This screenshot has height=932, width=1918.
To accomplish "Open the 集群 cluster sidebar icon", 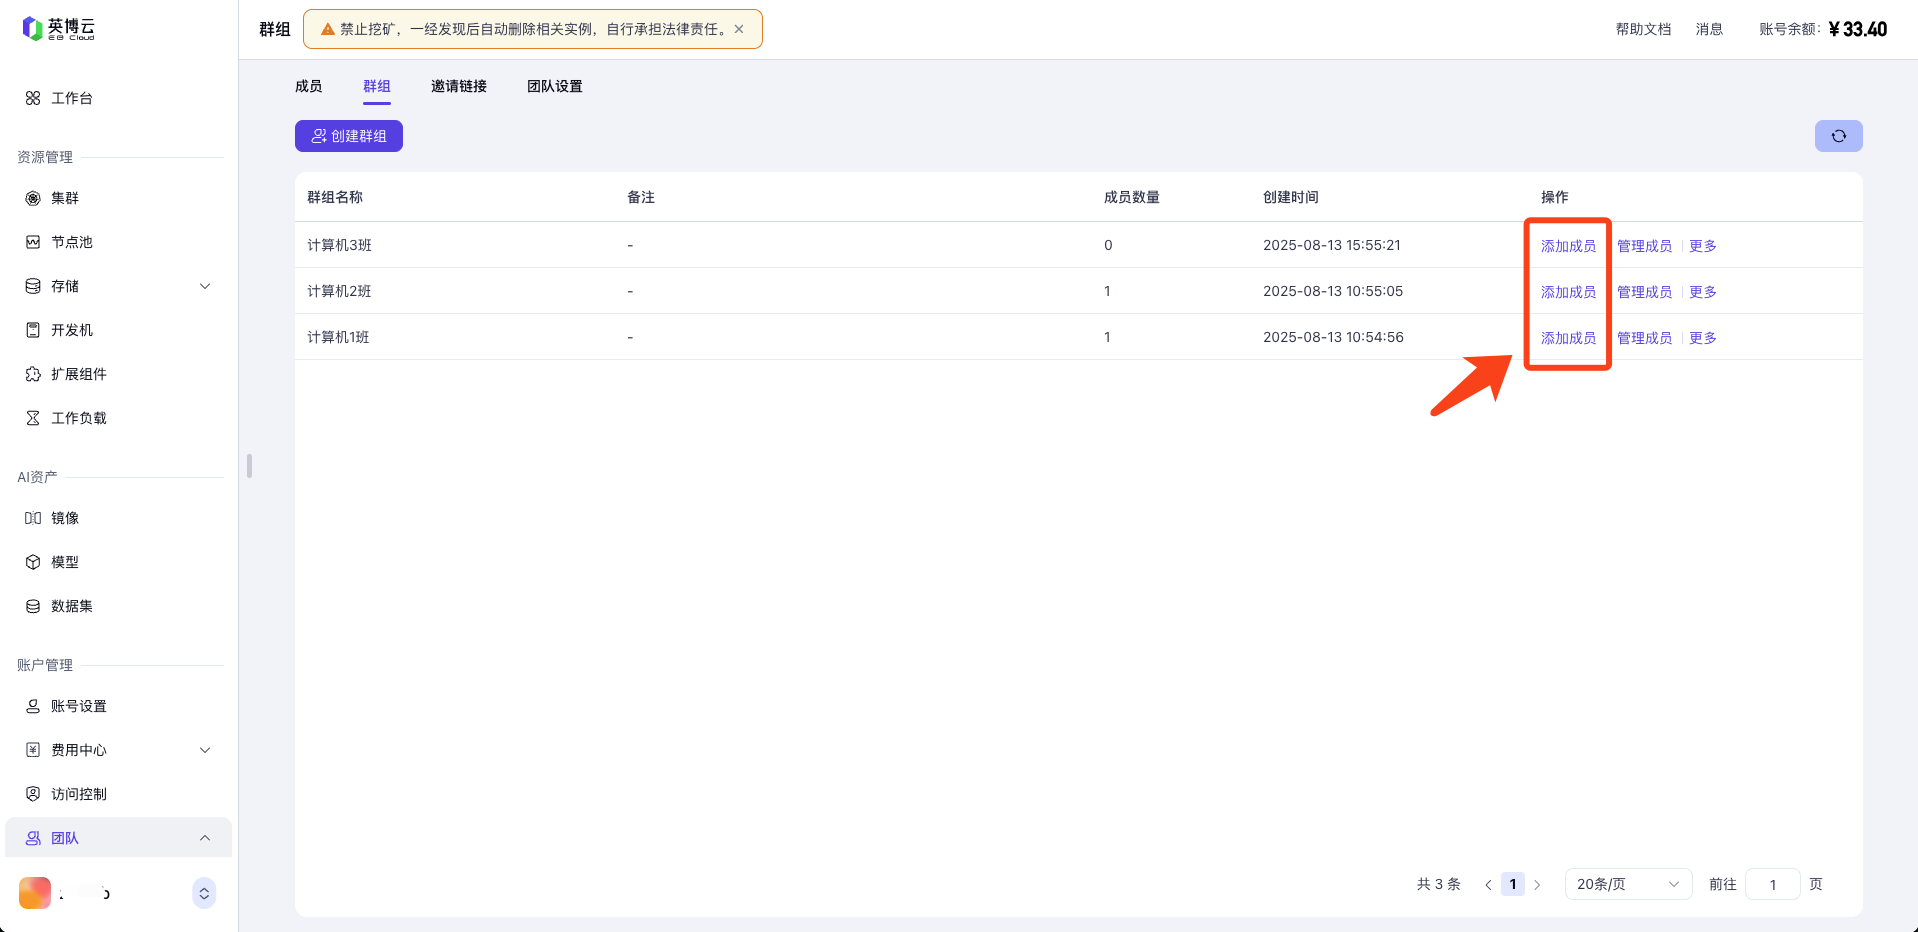I will tap(33, 198).
